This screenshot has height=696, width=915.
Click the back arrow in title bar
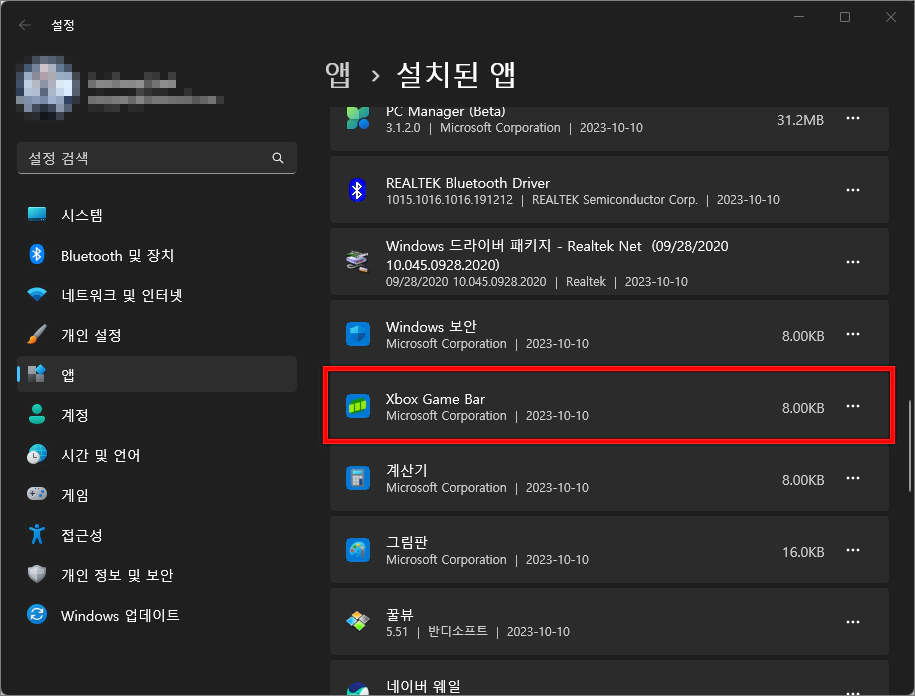[x=25, y=25]
